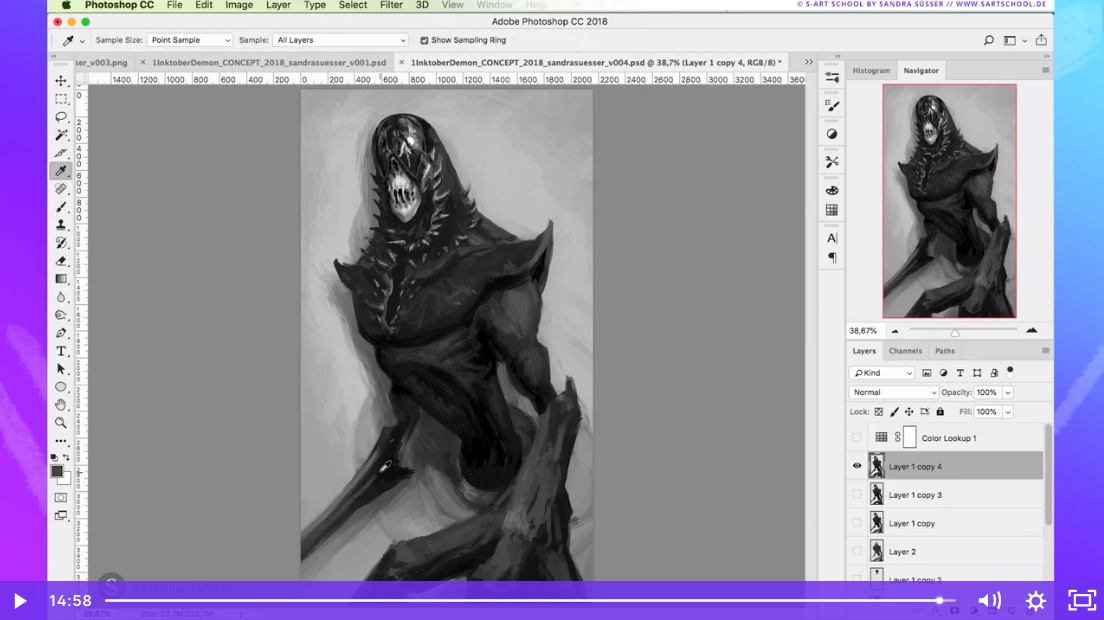Show Layer 2 visibility

[x=857, y=552]
